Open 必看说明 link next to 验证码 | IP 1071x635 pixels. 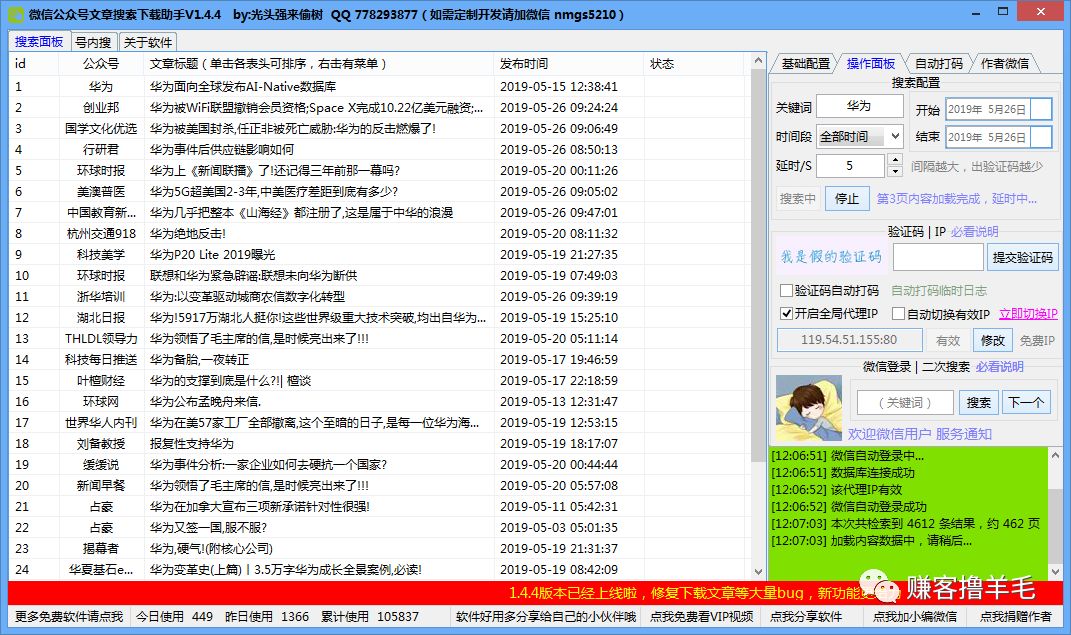[974, 232]
